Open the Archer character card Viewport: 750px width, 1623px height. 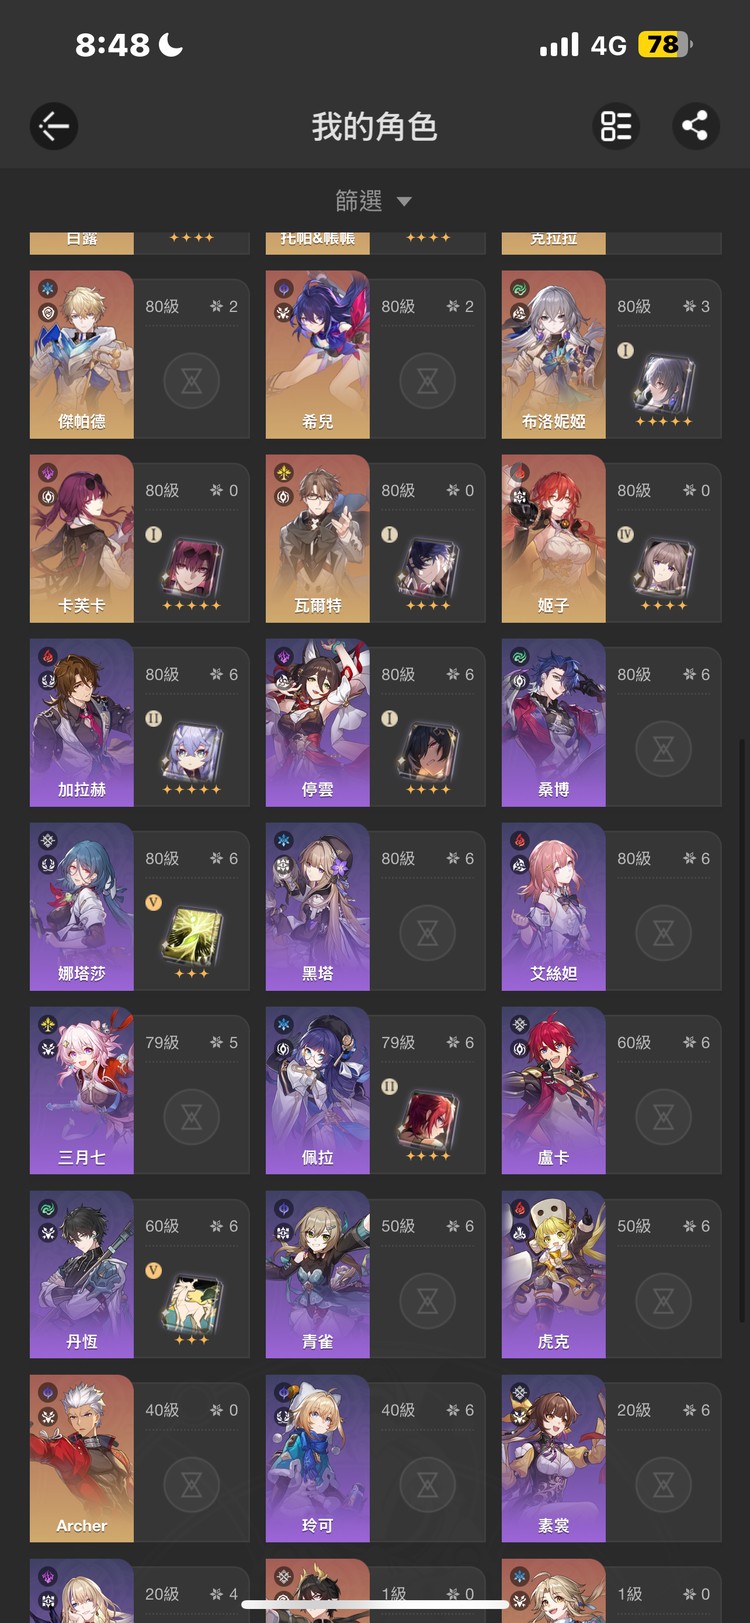(x=82, y=1458)
